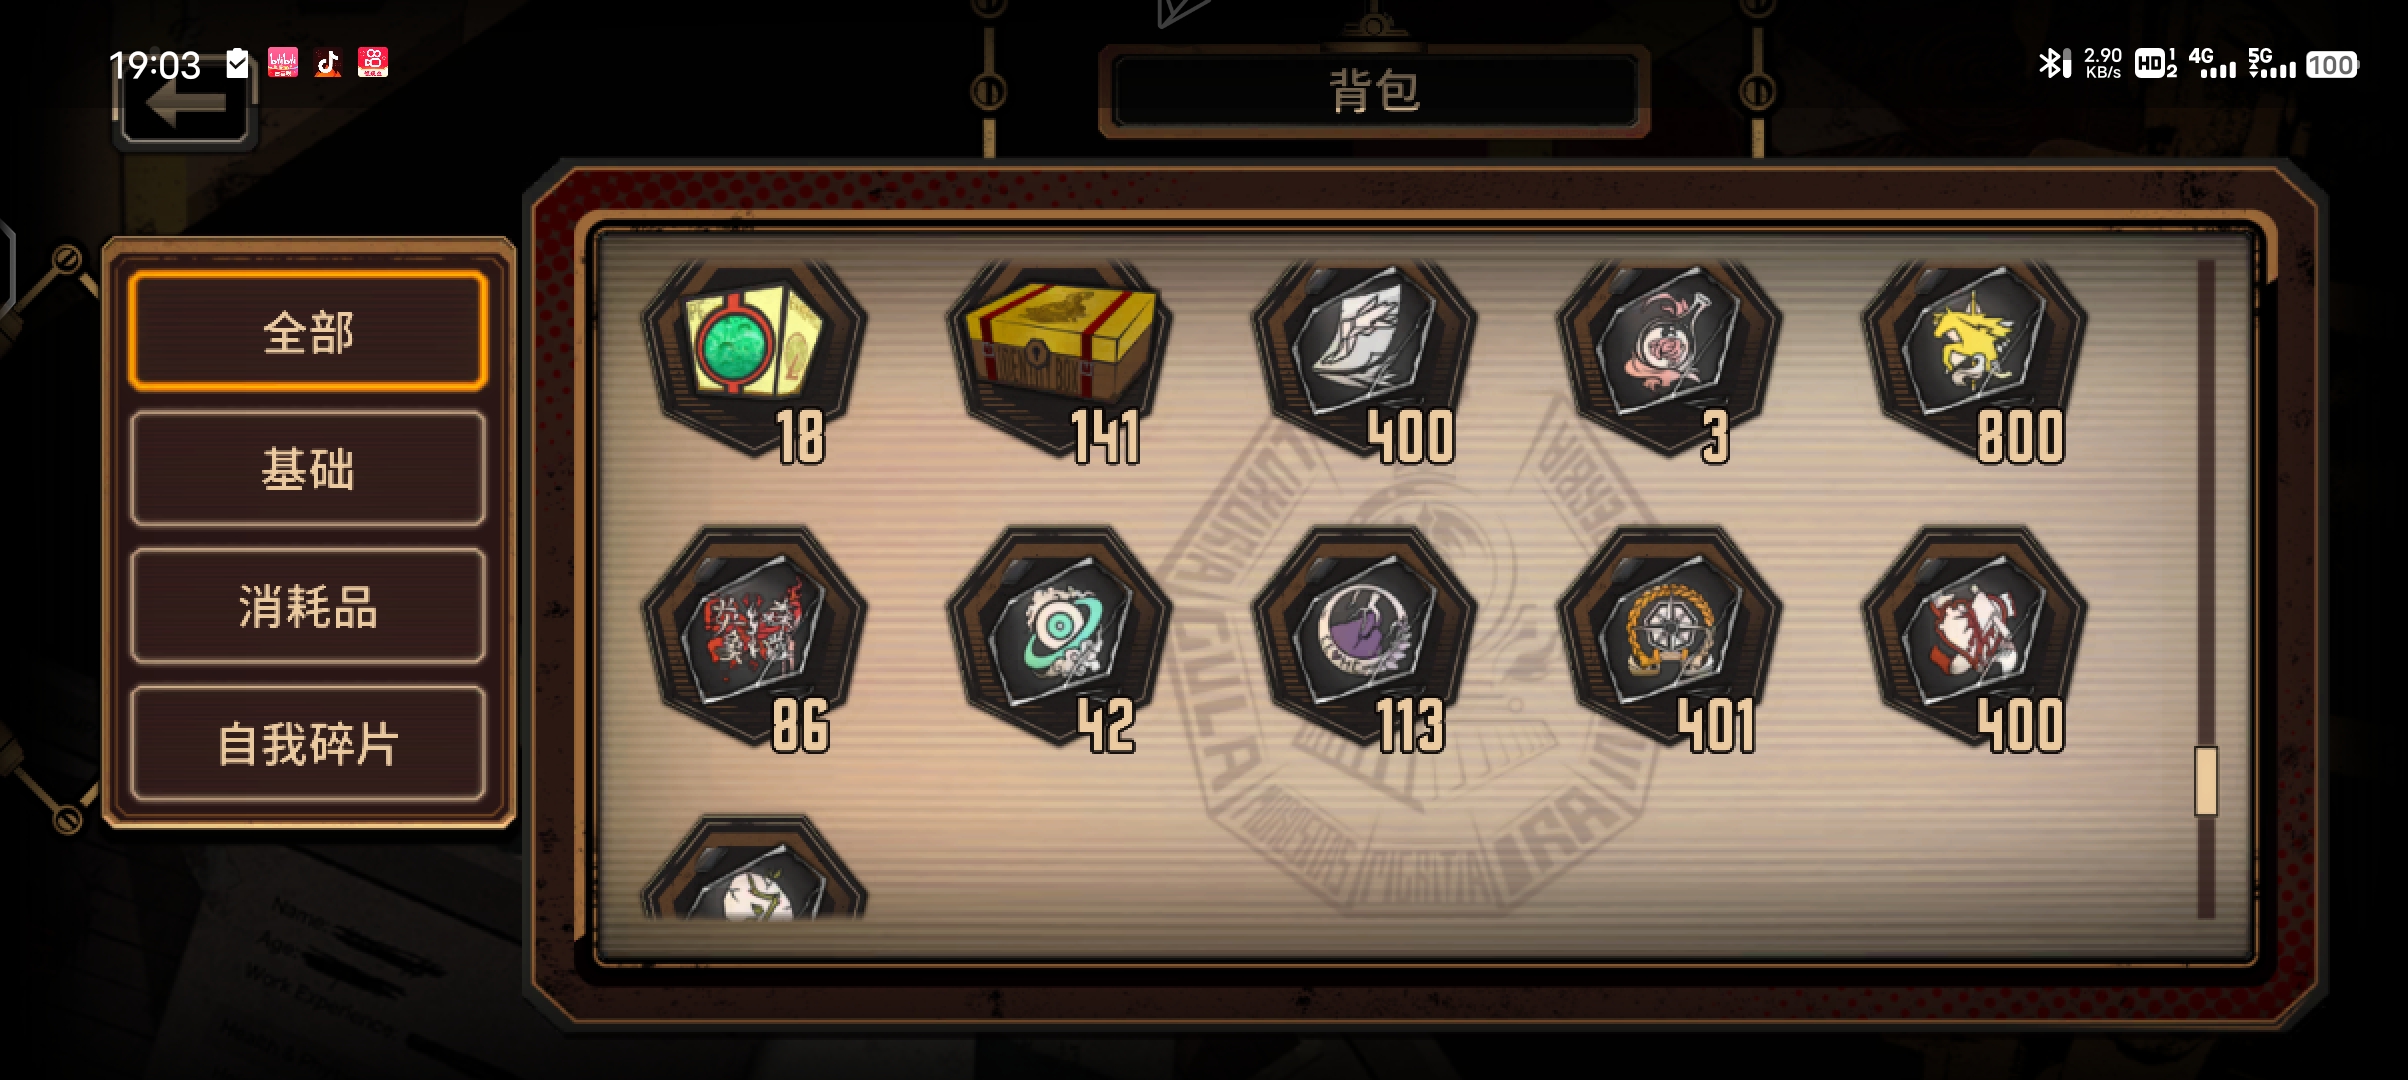Viewport: 2408px width, 1080px height.
Task: Tap the pink rose fragment with count 3
Action: coord(1670,360)
